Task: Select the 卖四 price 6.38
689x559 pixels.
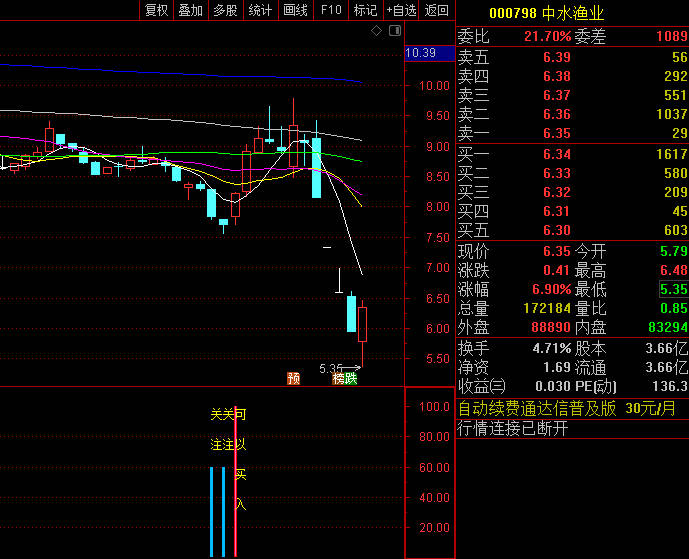Action: [556, 76]
